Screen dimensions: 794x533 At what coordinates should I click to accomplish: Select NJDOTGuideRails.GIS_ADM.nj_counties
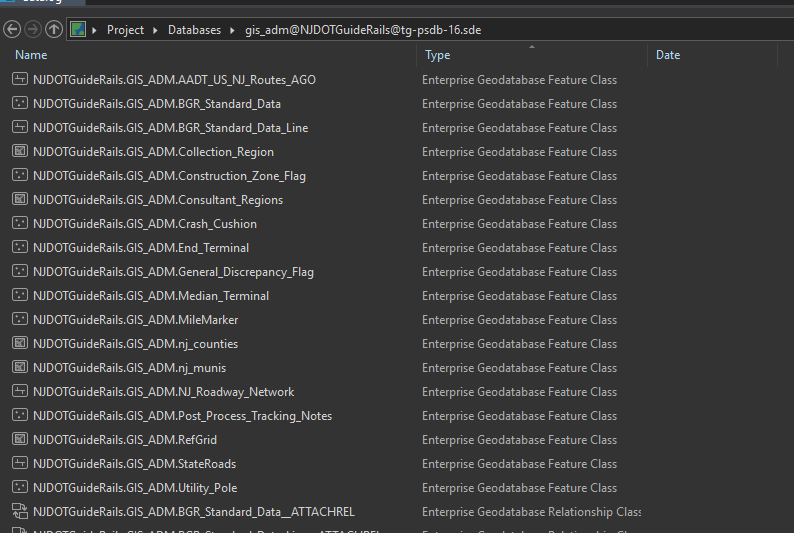point(135,344)
